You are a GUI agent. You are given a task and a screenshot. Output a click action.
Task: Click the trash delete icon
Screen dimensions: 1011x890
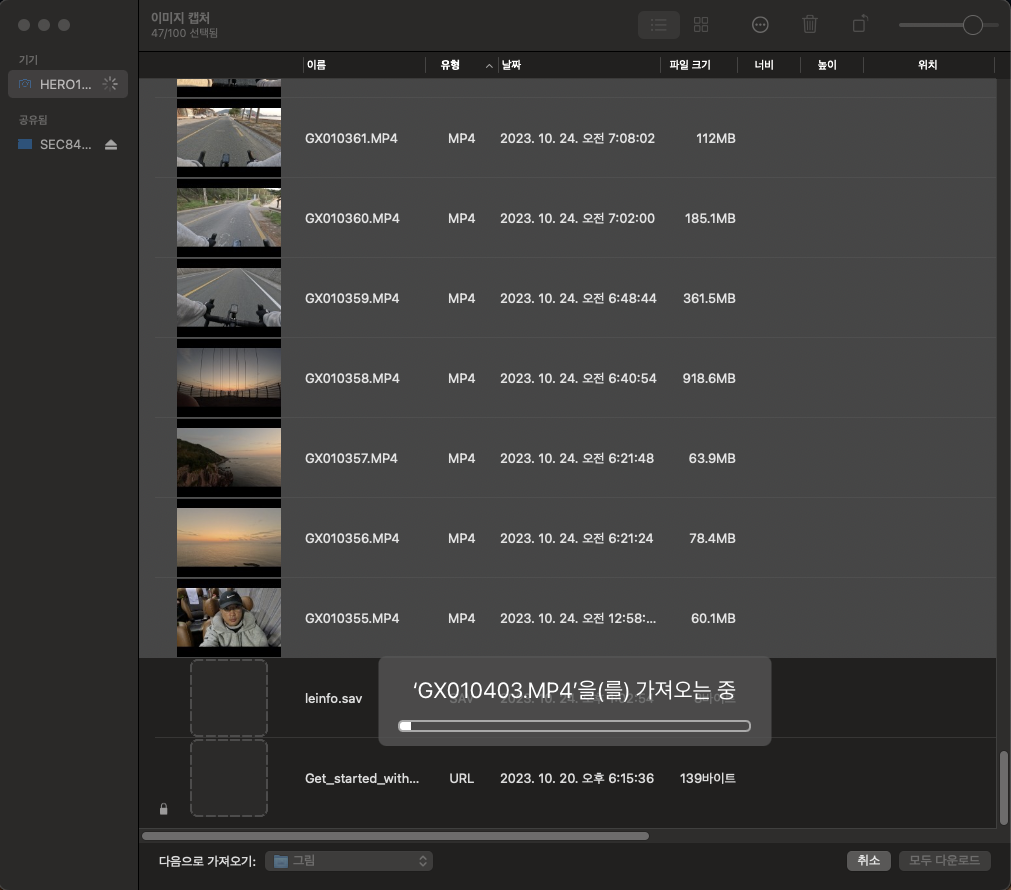pyautogui.click(x=810, y=25)
